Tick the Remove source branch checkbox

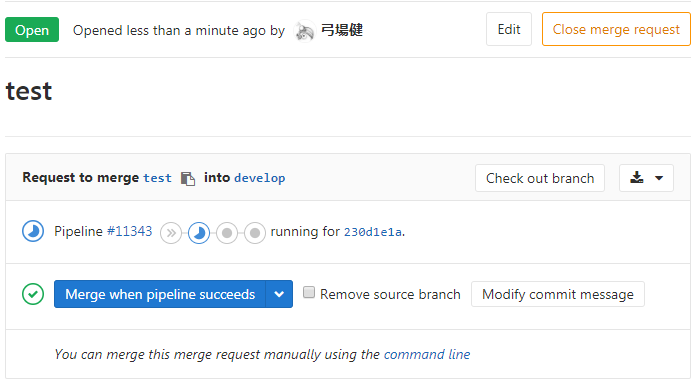tap(309, 292)
